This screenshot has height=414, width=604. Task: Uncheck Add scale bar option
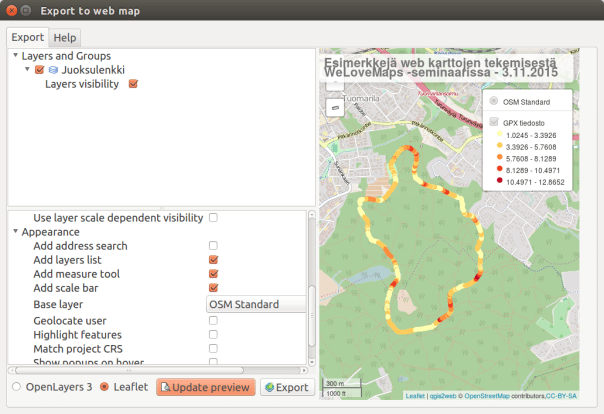[213, 288]
